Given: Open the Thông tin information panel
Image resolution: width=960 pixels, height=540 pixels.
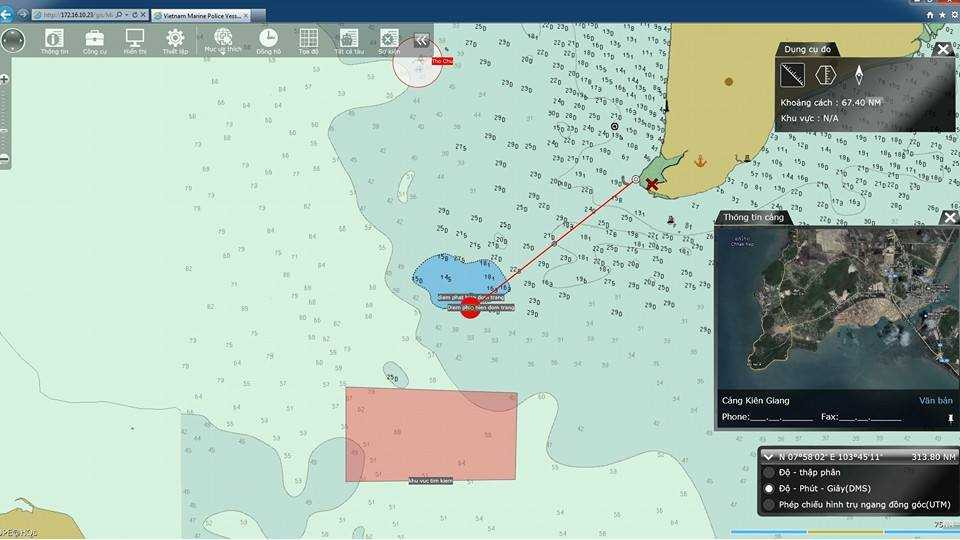Looking at the screenshot, I should tap(54, 40).
